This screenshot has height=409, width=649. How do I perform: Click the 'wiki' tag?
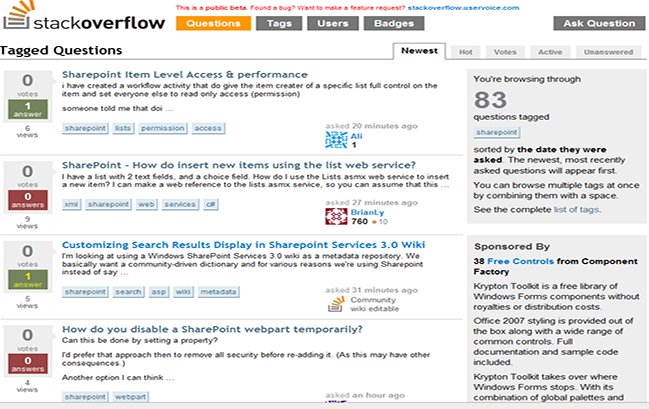[x=183, y=292]
